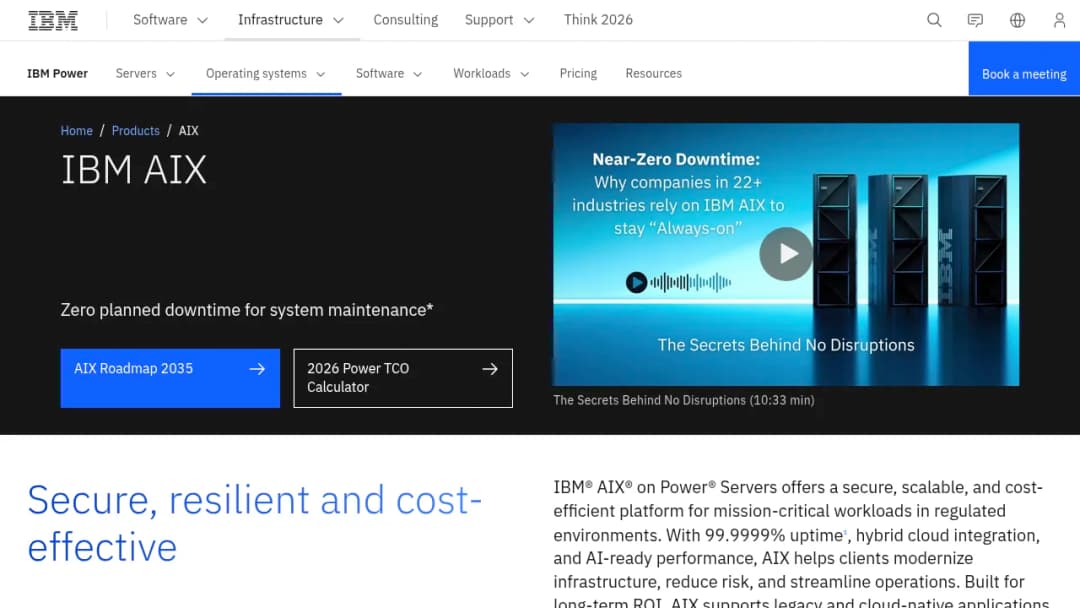Image resolution: width=1080 pixels, height=608 pixels.
Task: Open the user profile icon
Action: coord(1059,20)
